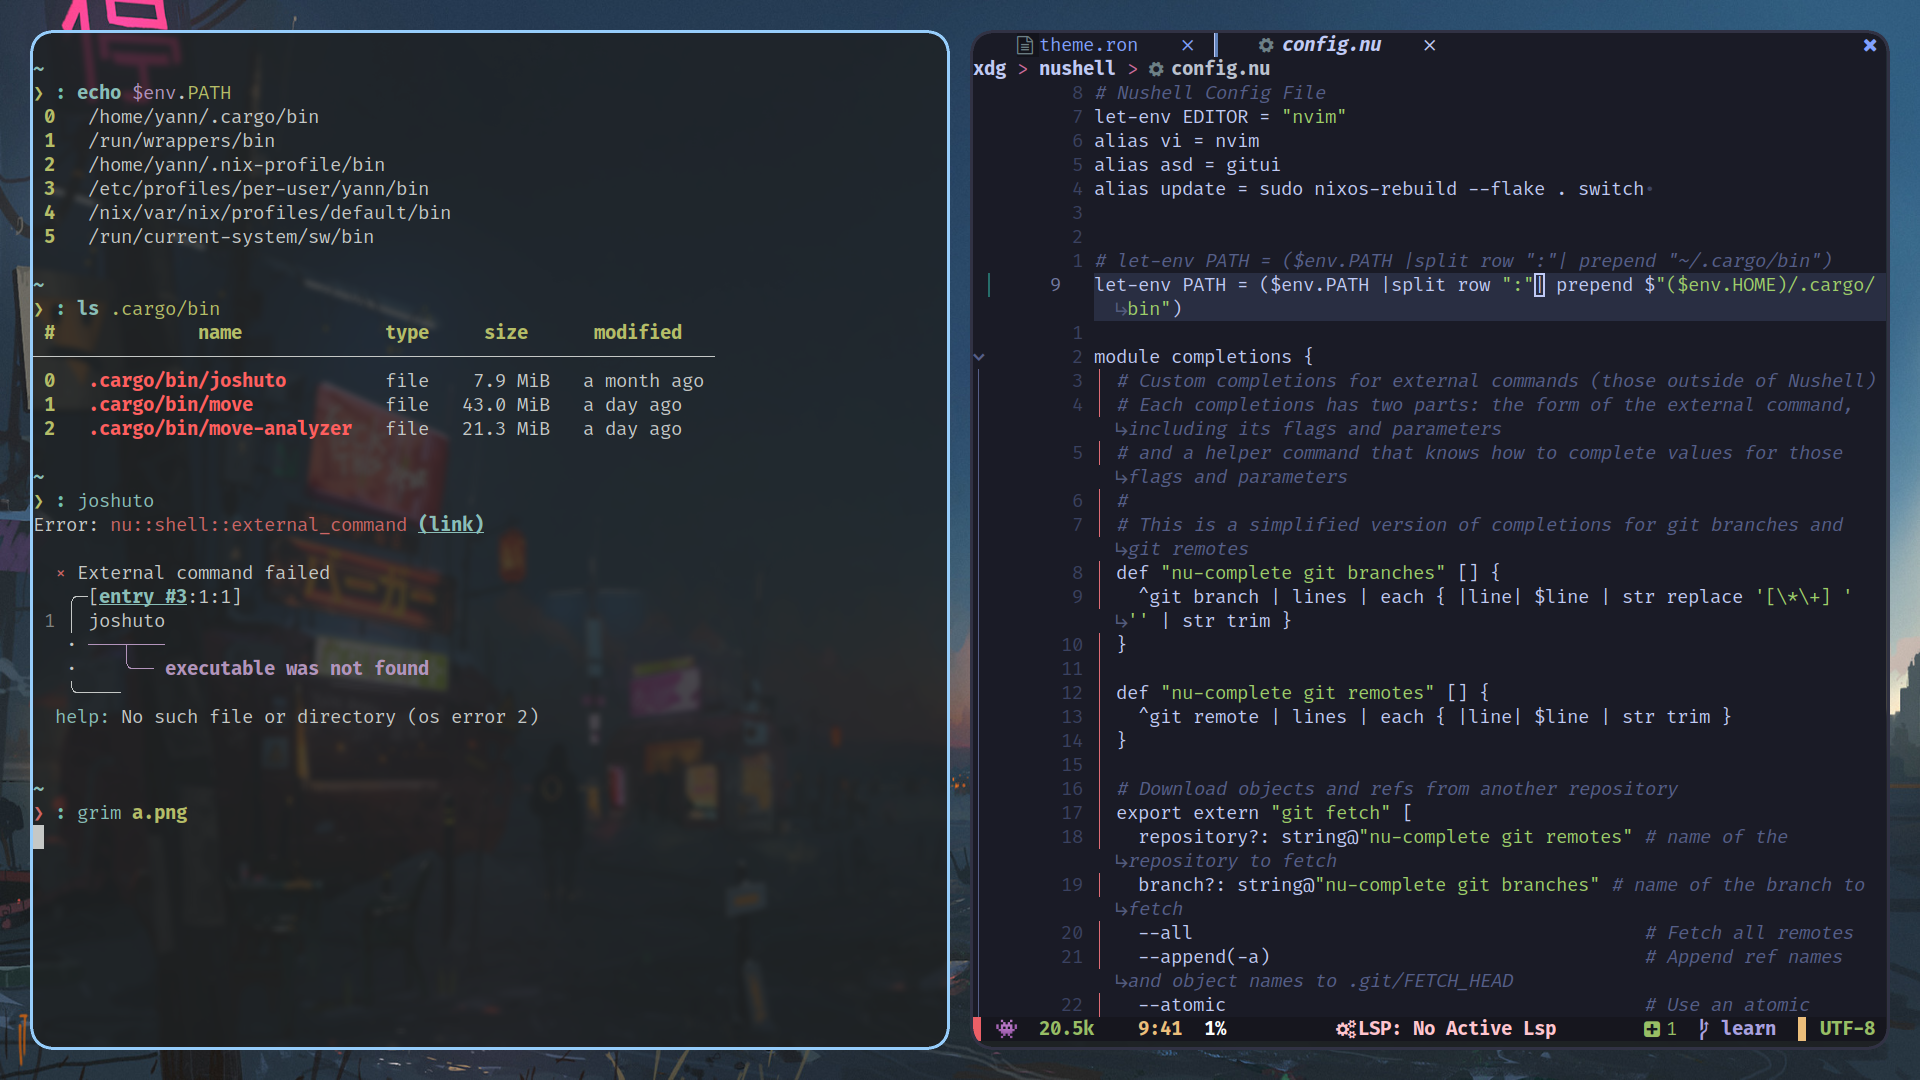Close the theme.ron tab with its X

click(1188, 44)
